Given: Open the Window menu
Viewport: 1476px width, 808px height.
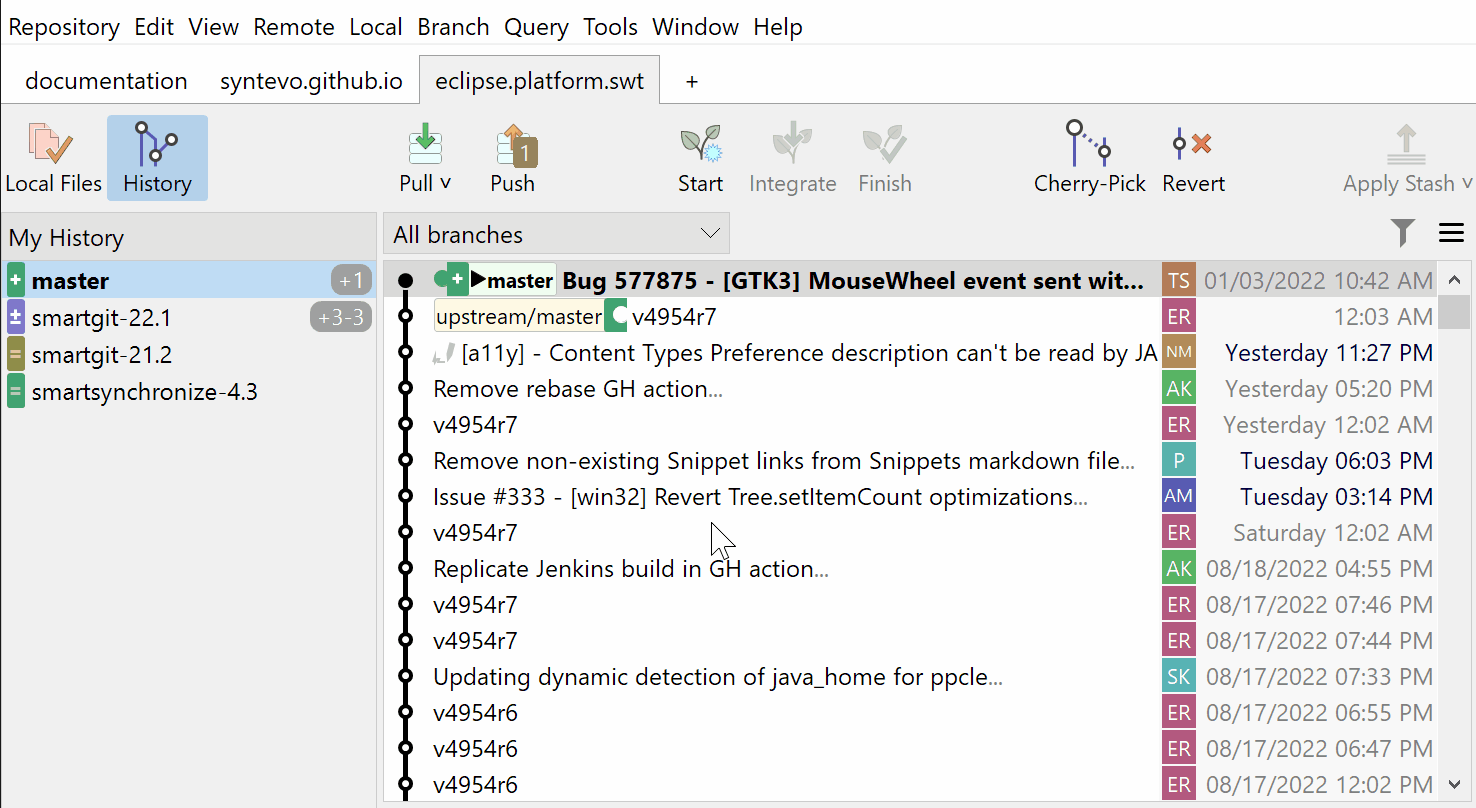Looking at the screenshot, I should point(695,27).
